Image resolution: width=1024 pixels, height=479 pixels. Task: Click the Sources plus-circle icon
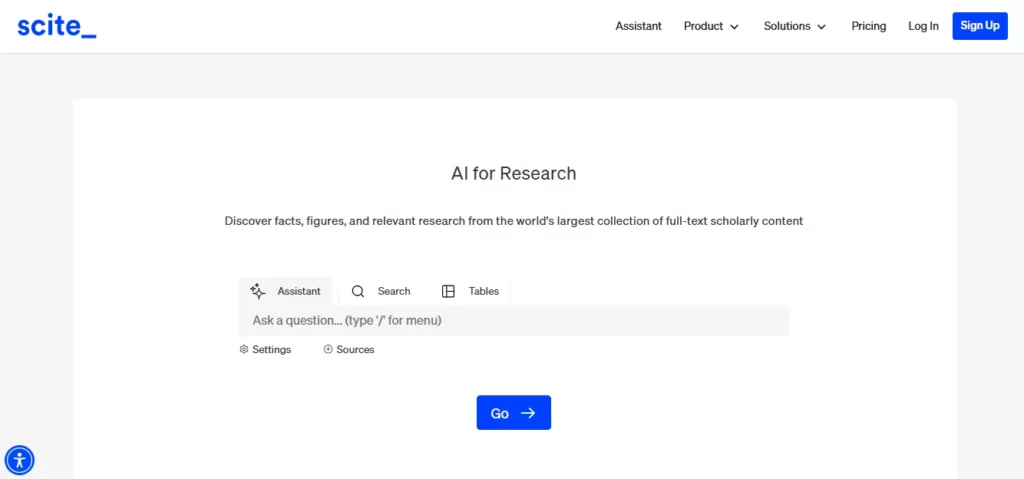point(328,349)
